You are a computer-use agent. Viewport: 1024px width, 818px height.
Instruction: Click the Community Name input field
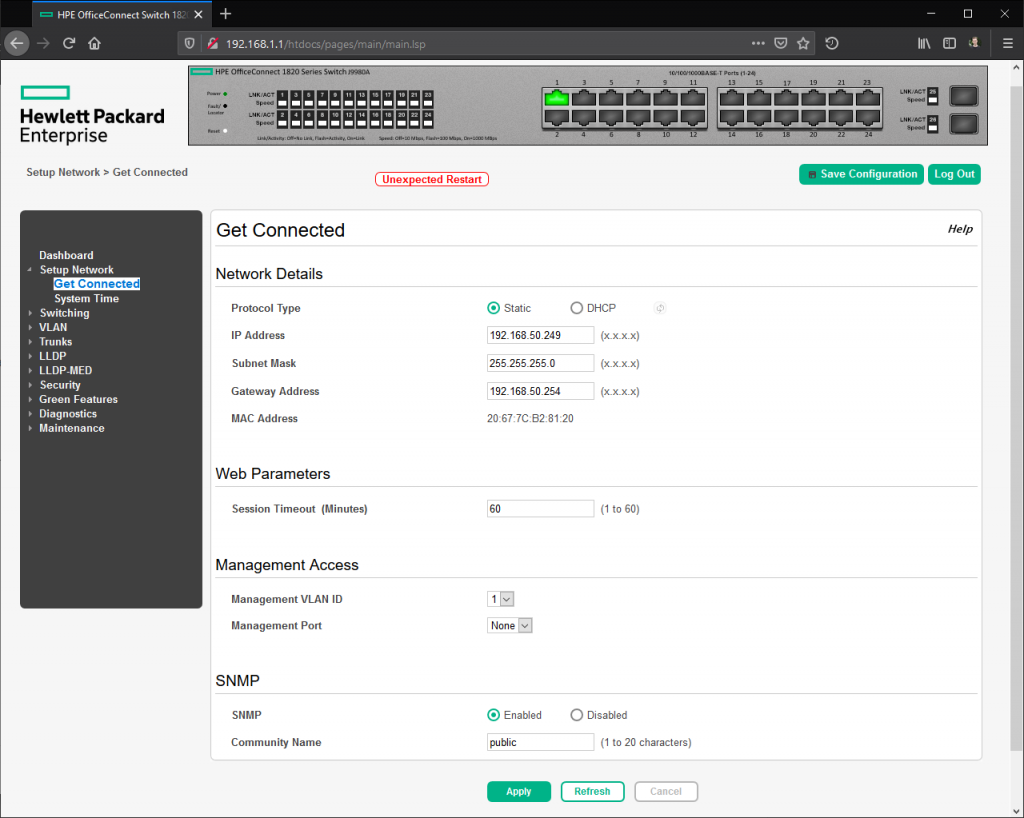[x=540, y=742]
